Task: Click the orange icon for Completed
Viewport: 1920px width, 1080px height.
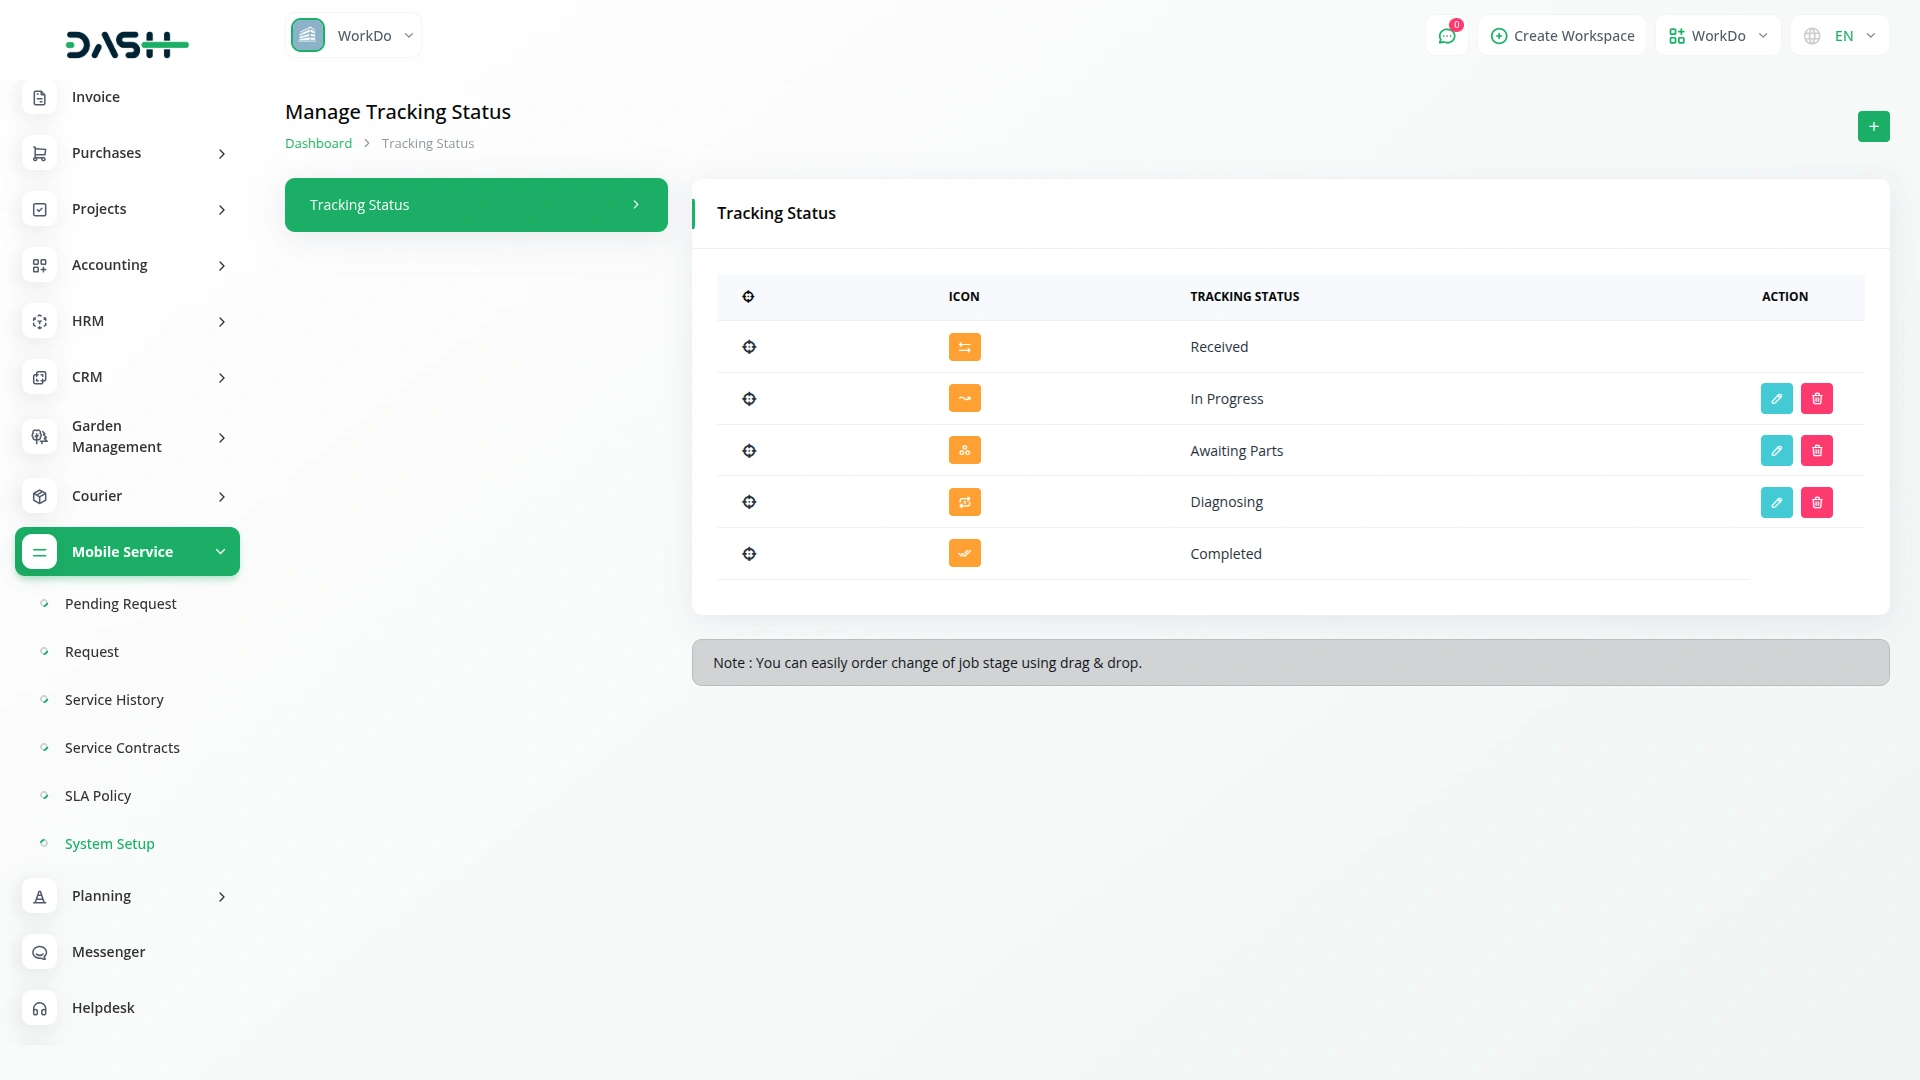Action: point(964,553)
